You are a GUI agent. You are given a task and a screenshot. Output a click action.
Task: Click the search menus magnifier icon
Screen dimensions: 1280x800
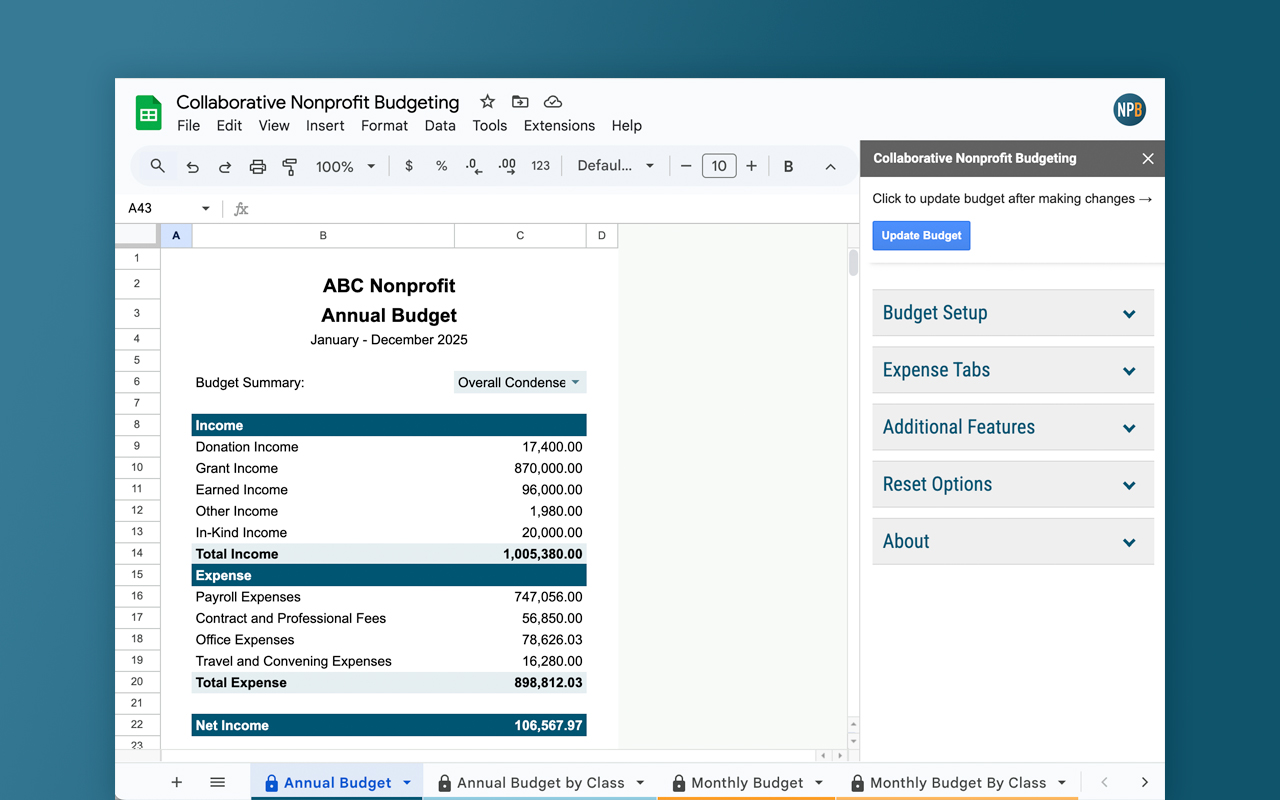click(157, 166)
